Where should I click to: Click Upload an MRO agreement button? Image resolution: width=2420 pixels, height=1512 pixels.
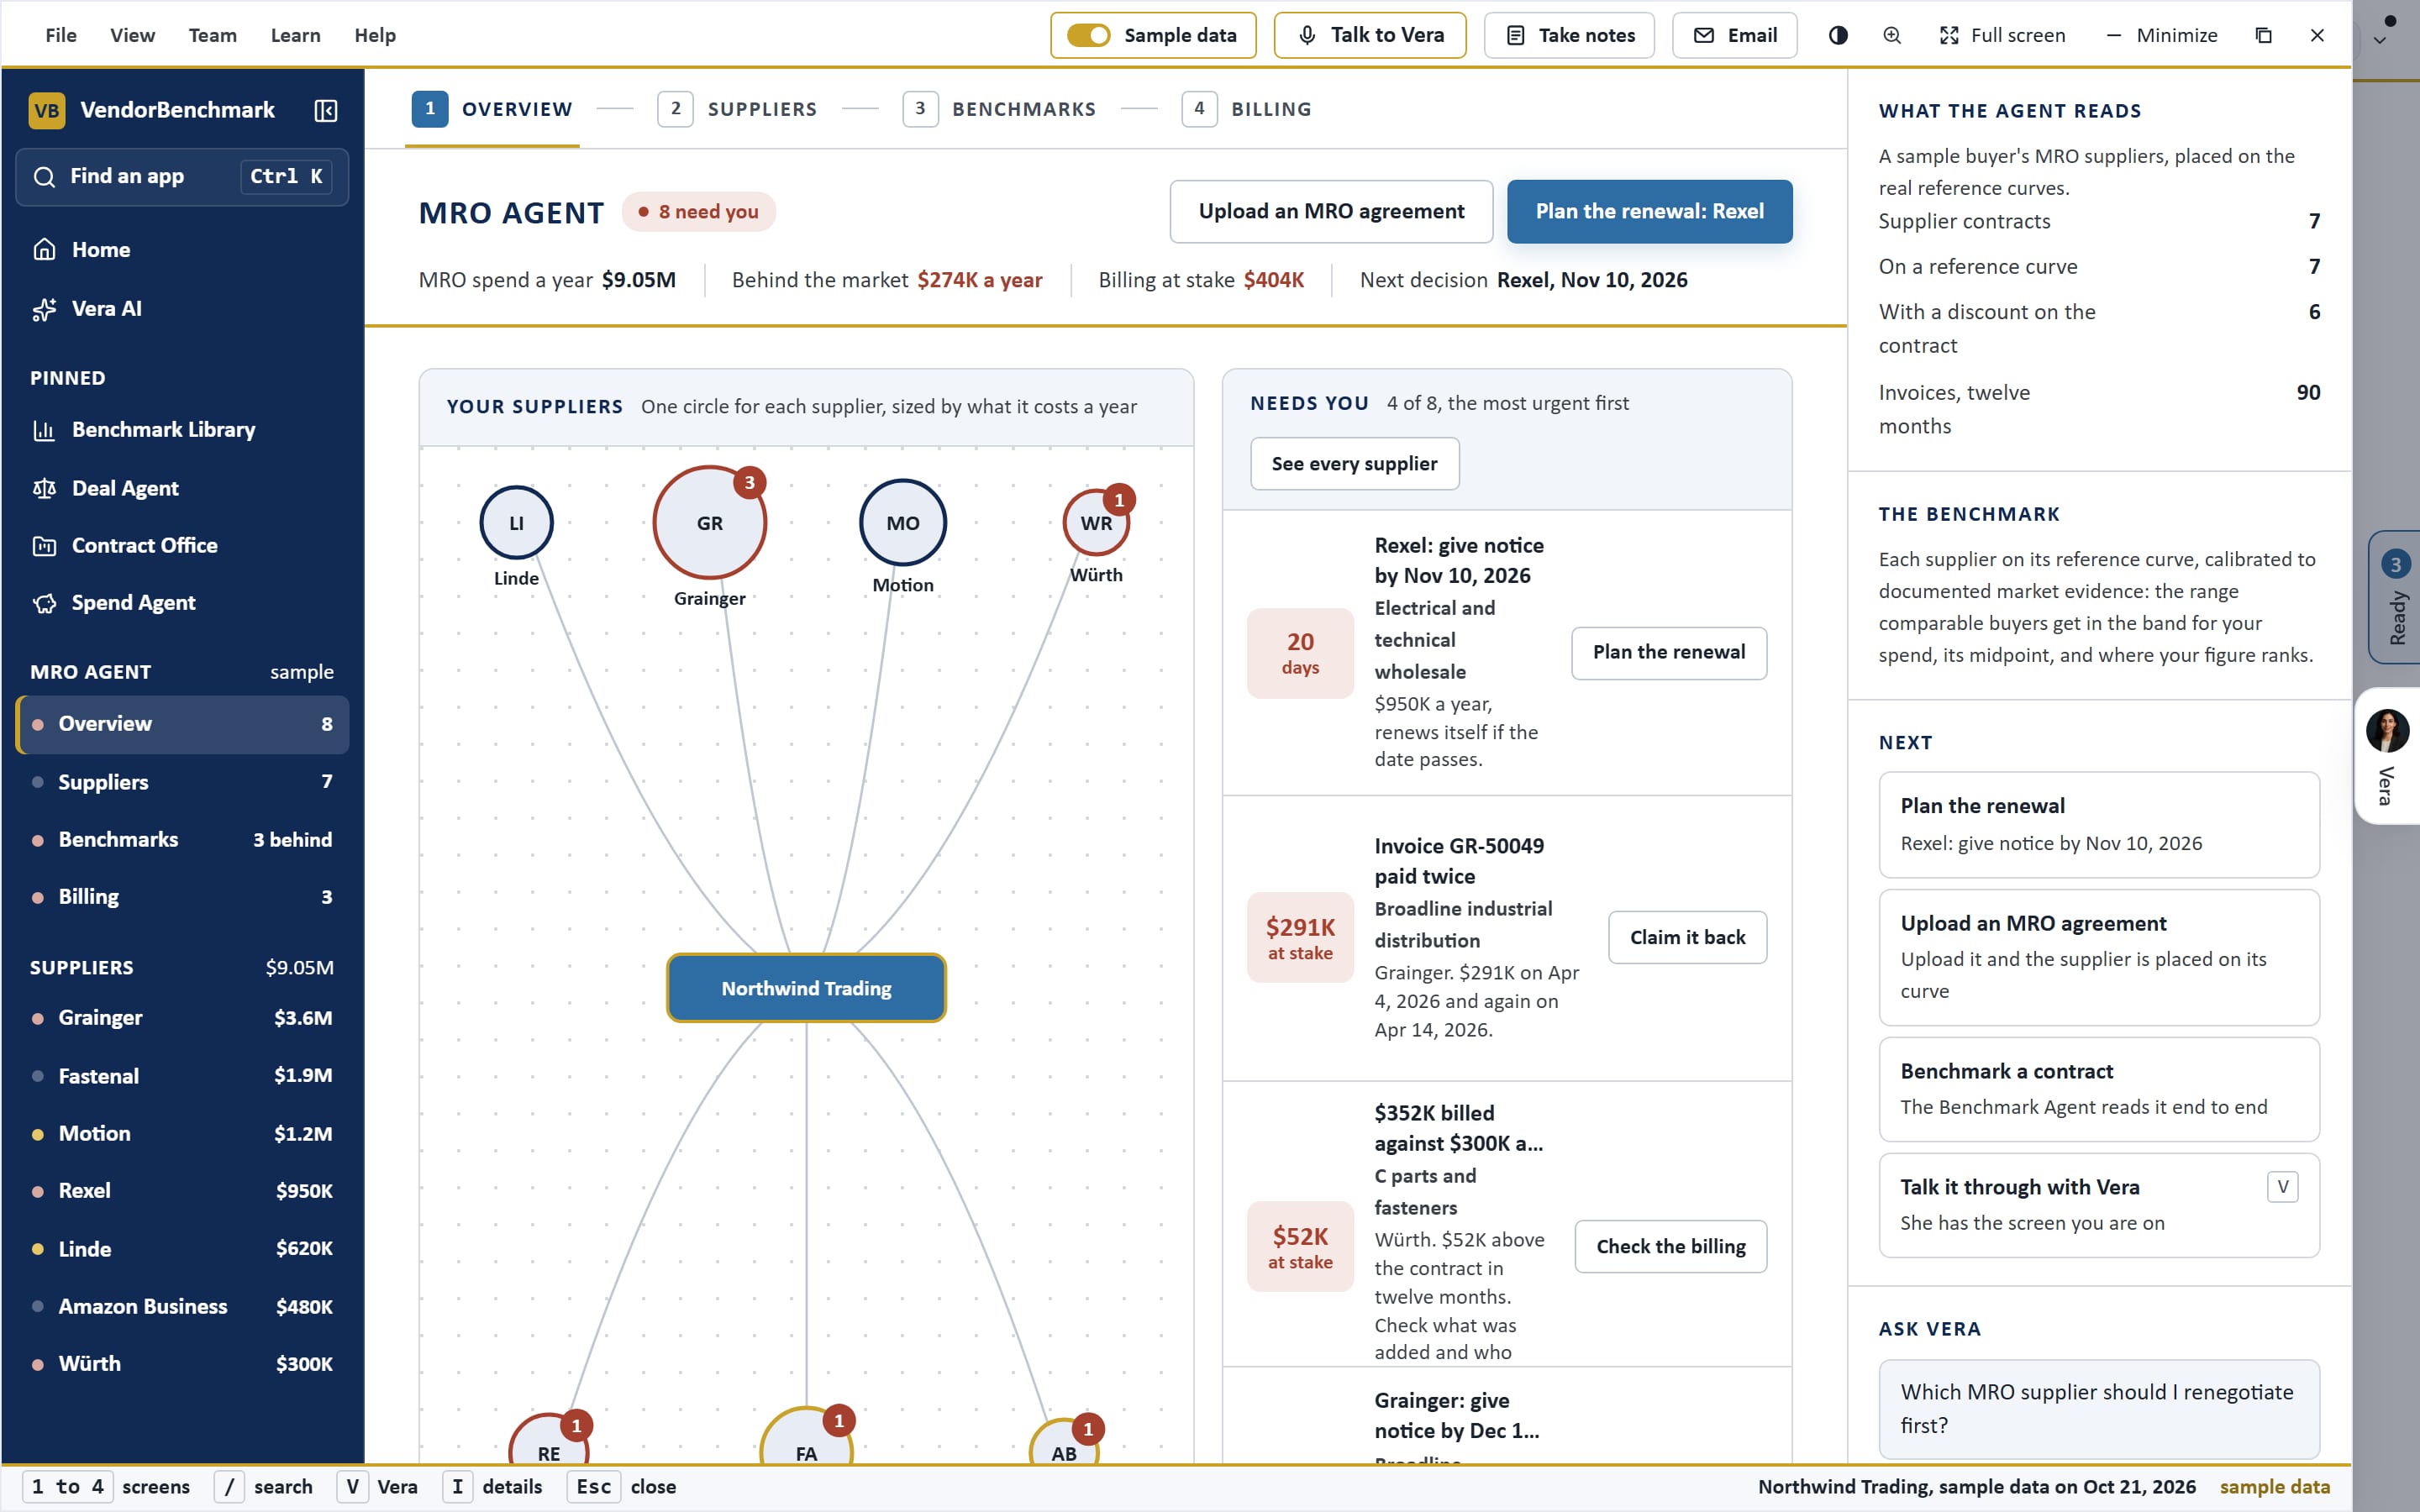(1331, 211)
